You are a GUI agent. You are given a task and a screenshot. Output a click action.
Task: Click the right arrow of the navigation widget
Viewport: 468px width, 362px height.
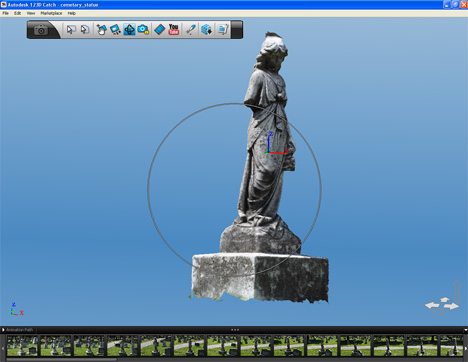coord(452,306)
